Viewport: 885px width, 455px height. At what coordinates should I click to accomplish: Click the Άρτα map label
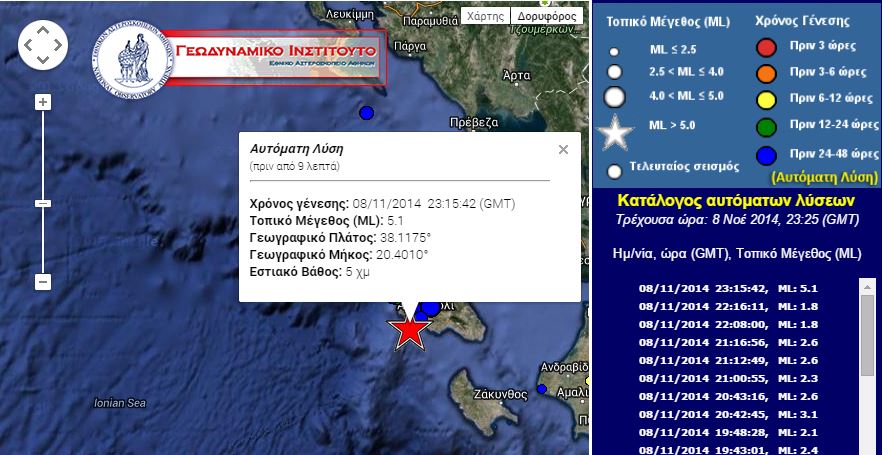516,75
